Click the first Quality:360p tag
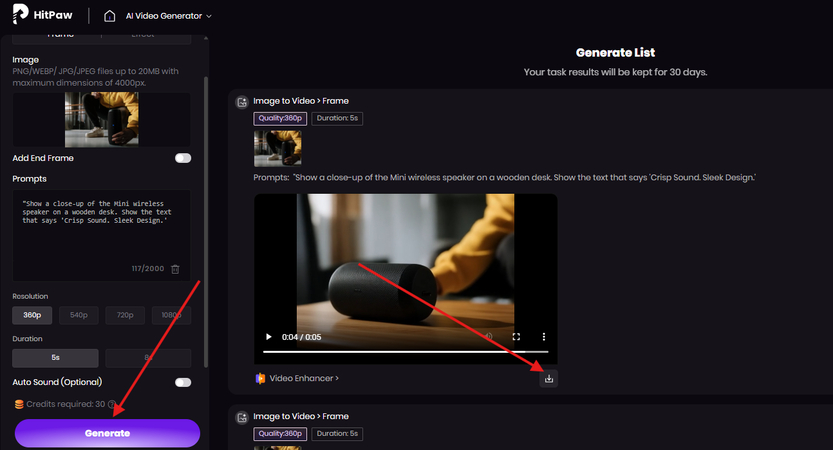Screen dimensions: 833x450 [x=280, y=118]
